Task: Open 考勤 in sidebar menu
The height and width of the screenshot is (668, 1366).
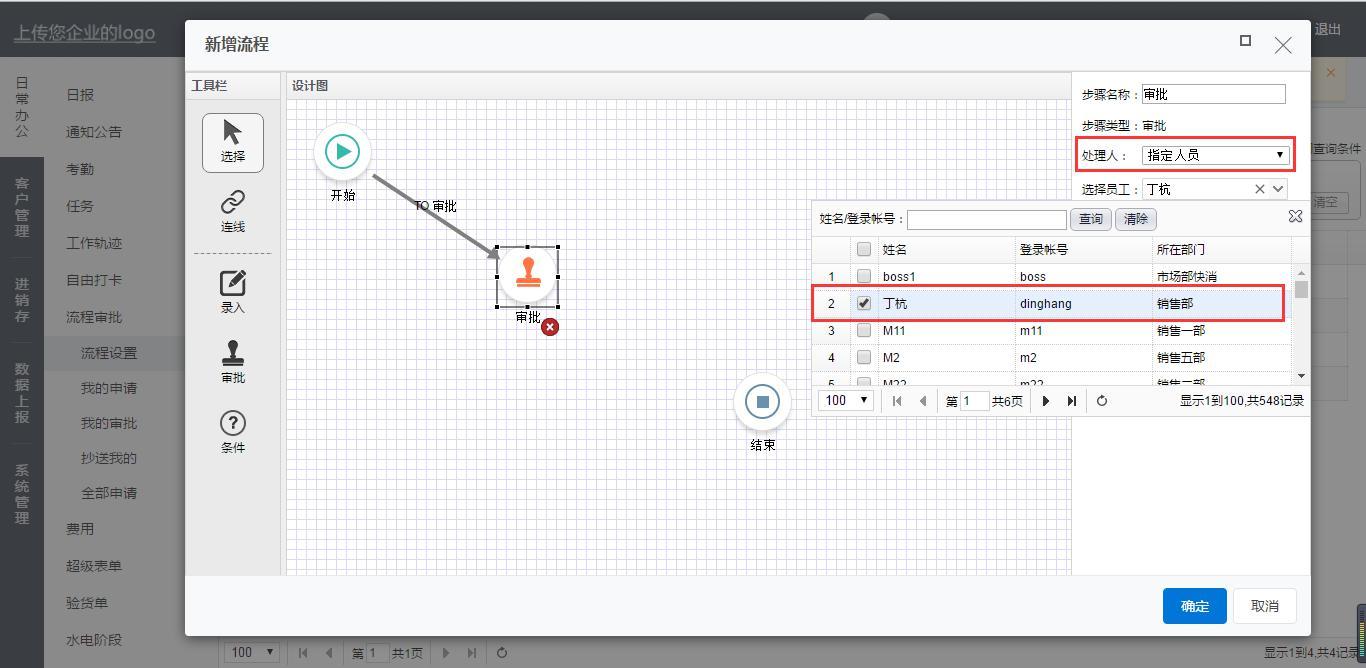Action: point(80,169)
